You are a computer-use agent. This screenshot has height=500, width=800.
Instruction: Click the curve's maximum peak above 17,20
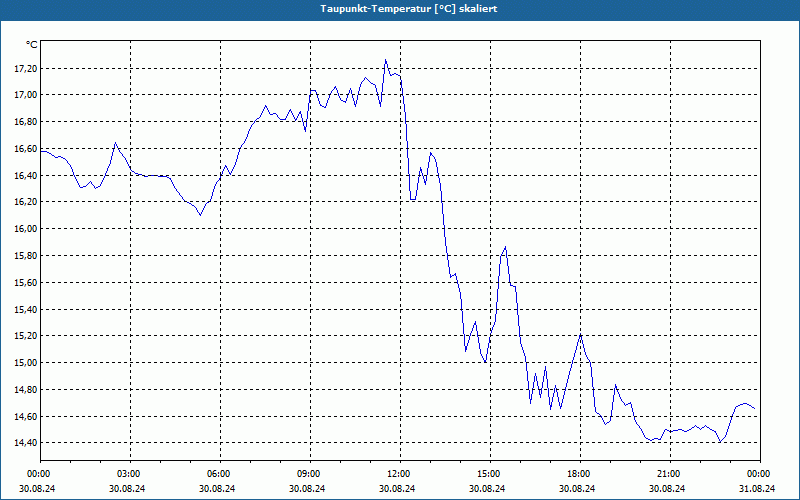click(386, 60)
